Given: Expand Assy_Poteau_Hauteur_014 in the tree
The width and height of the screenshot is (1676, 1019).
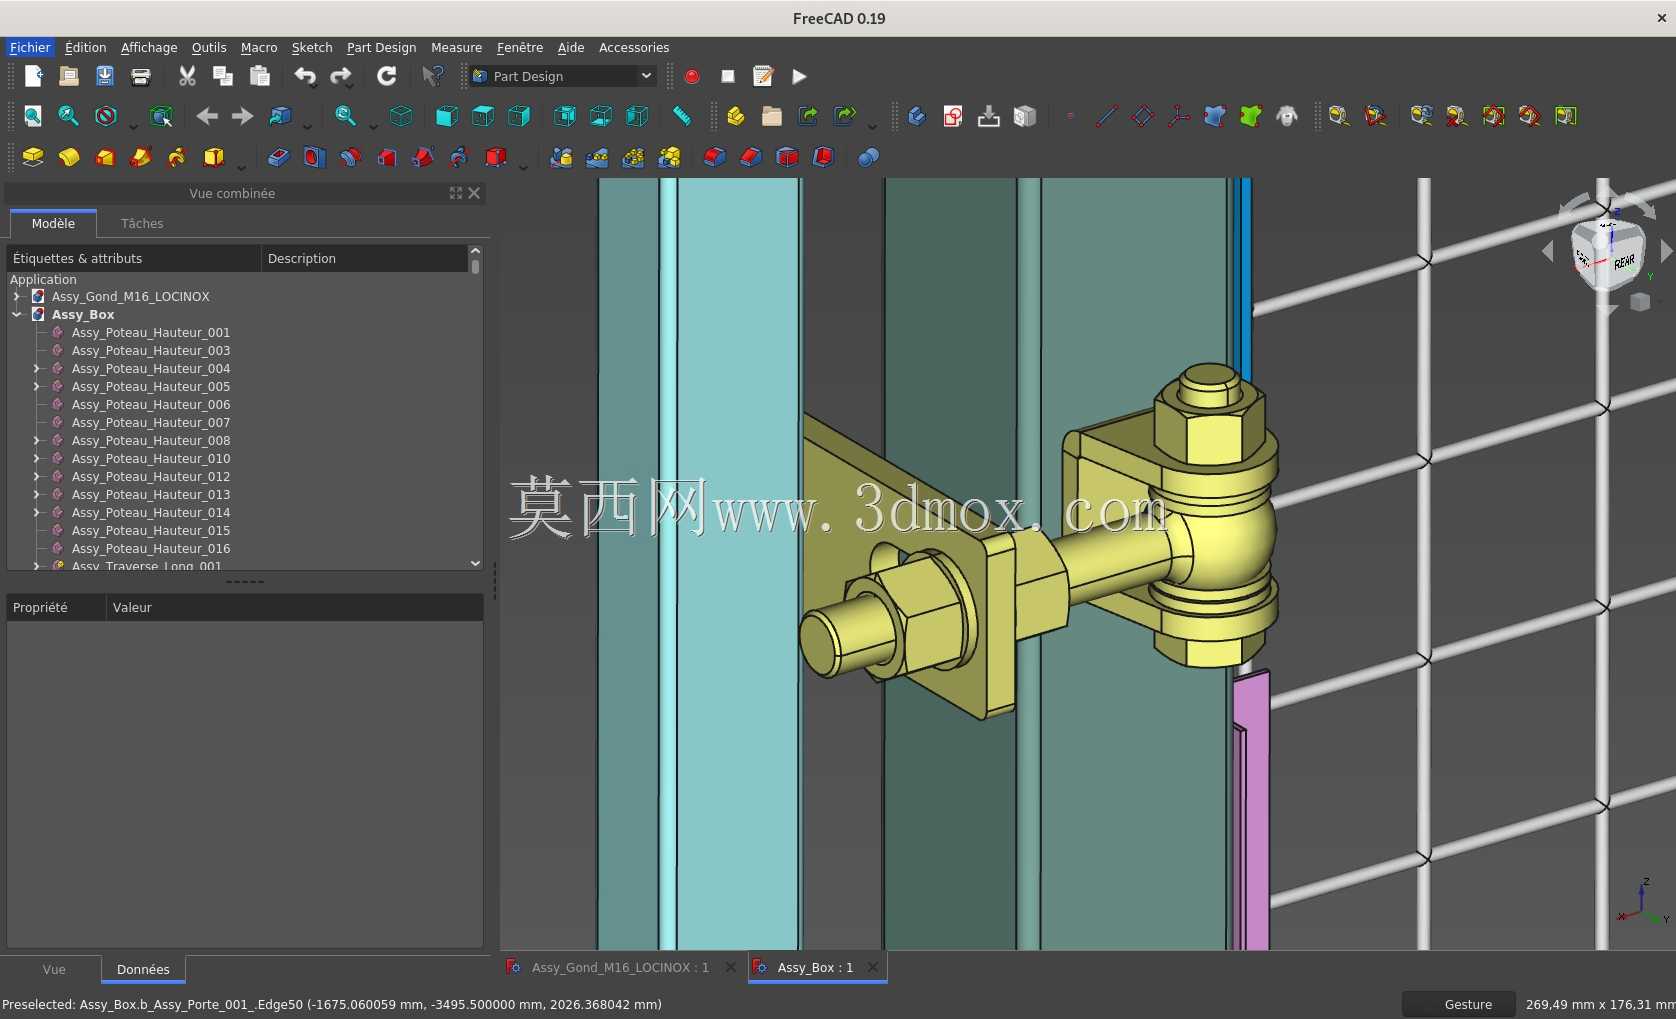Looking at the screenshot, I should pyautogui.click(x=37, y=513).
